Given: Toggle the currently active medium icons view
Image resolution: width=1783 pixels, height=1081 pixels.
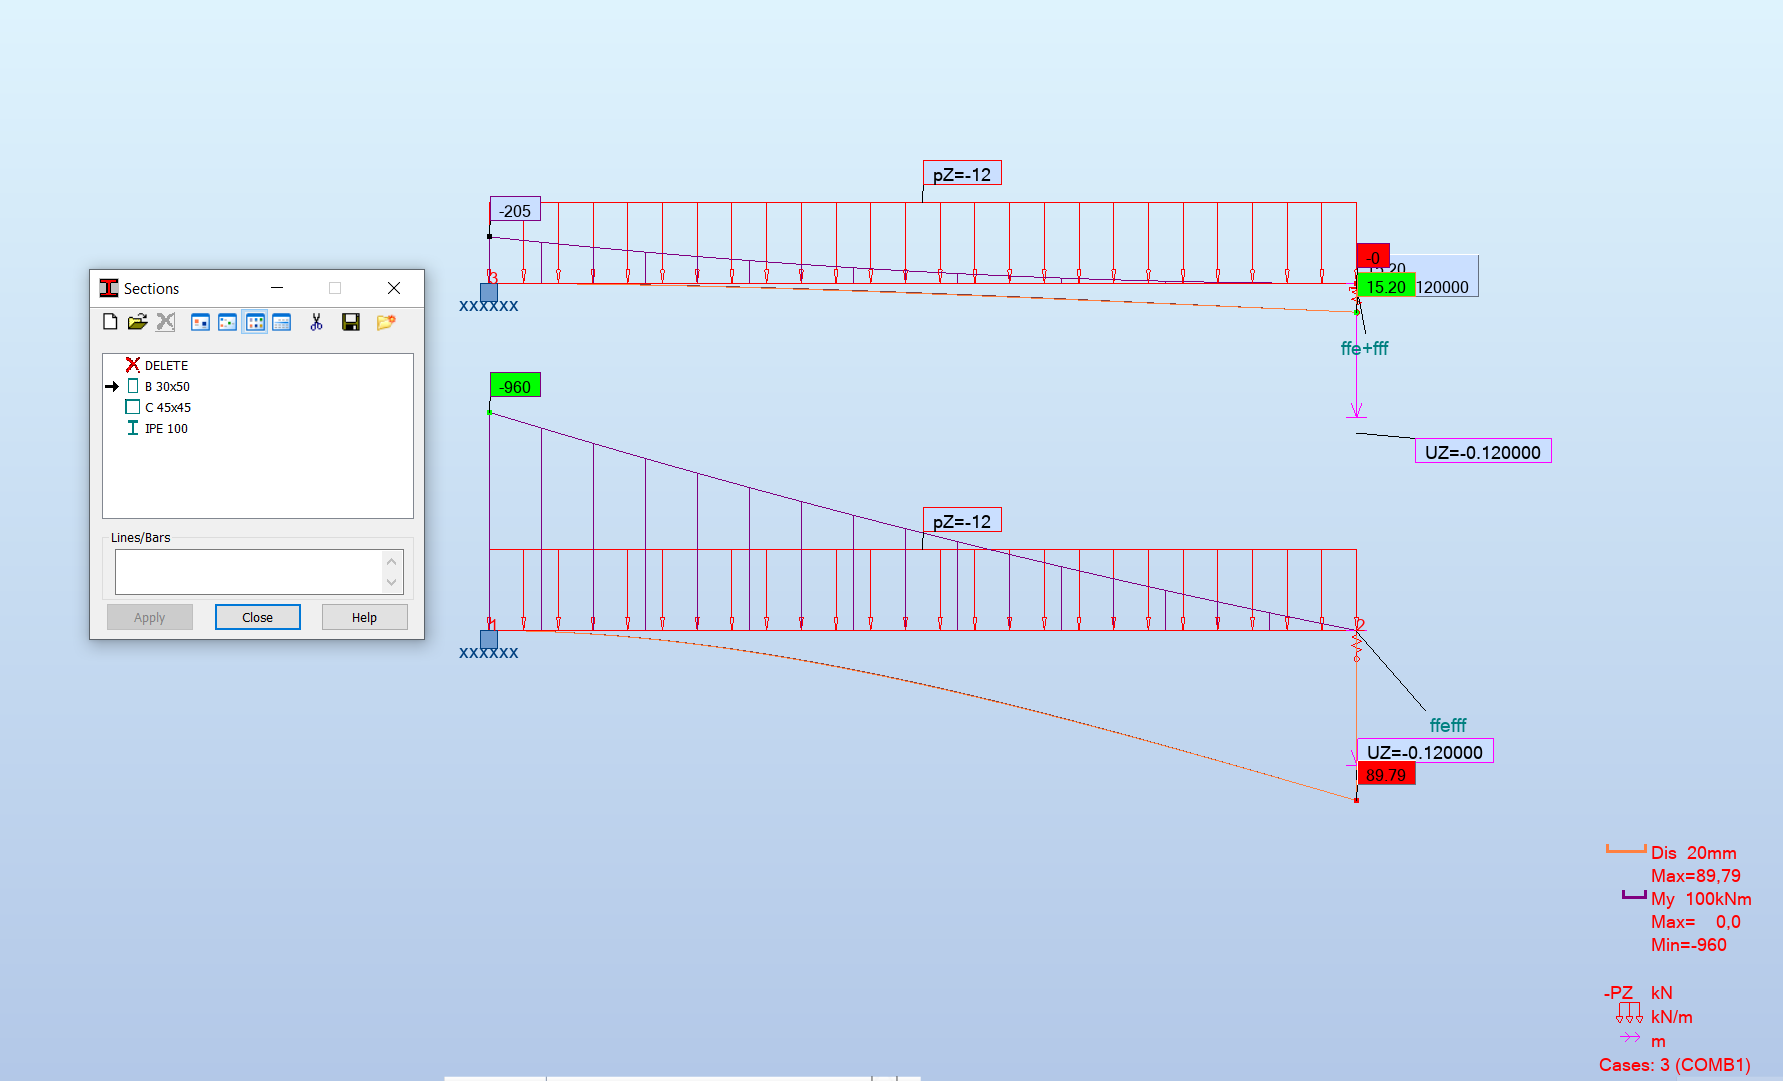Looking at the screenshot, I should (254, 321).
